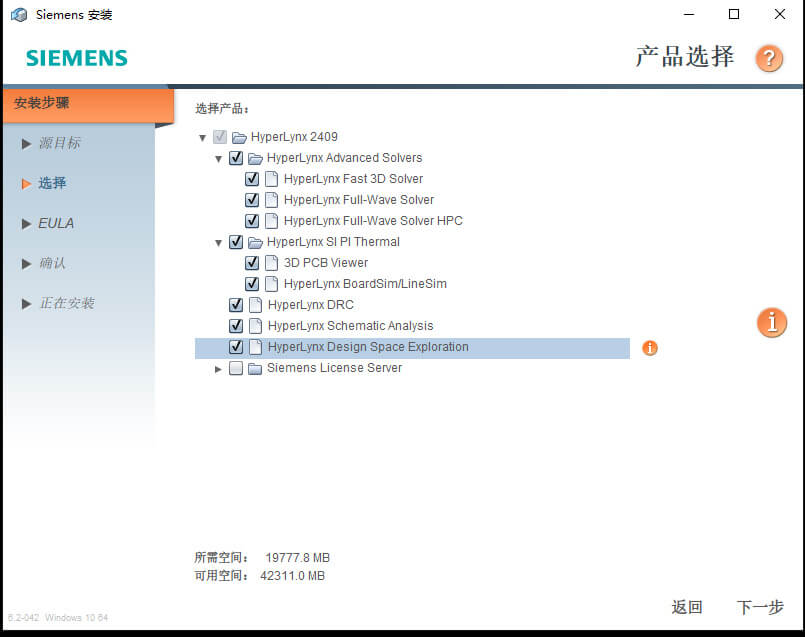Enable the Siemens License Server checkbox
The image size is (805, 637).
pyautogui.click(x=236, y=369)
